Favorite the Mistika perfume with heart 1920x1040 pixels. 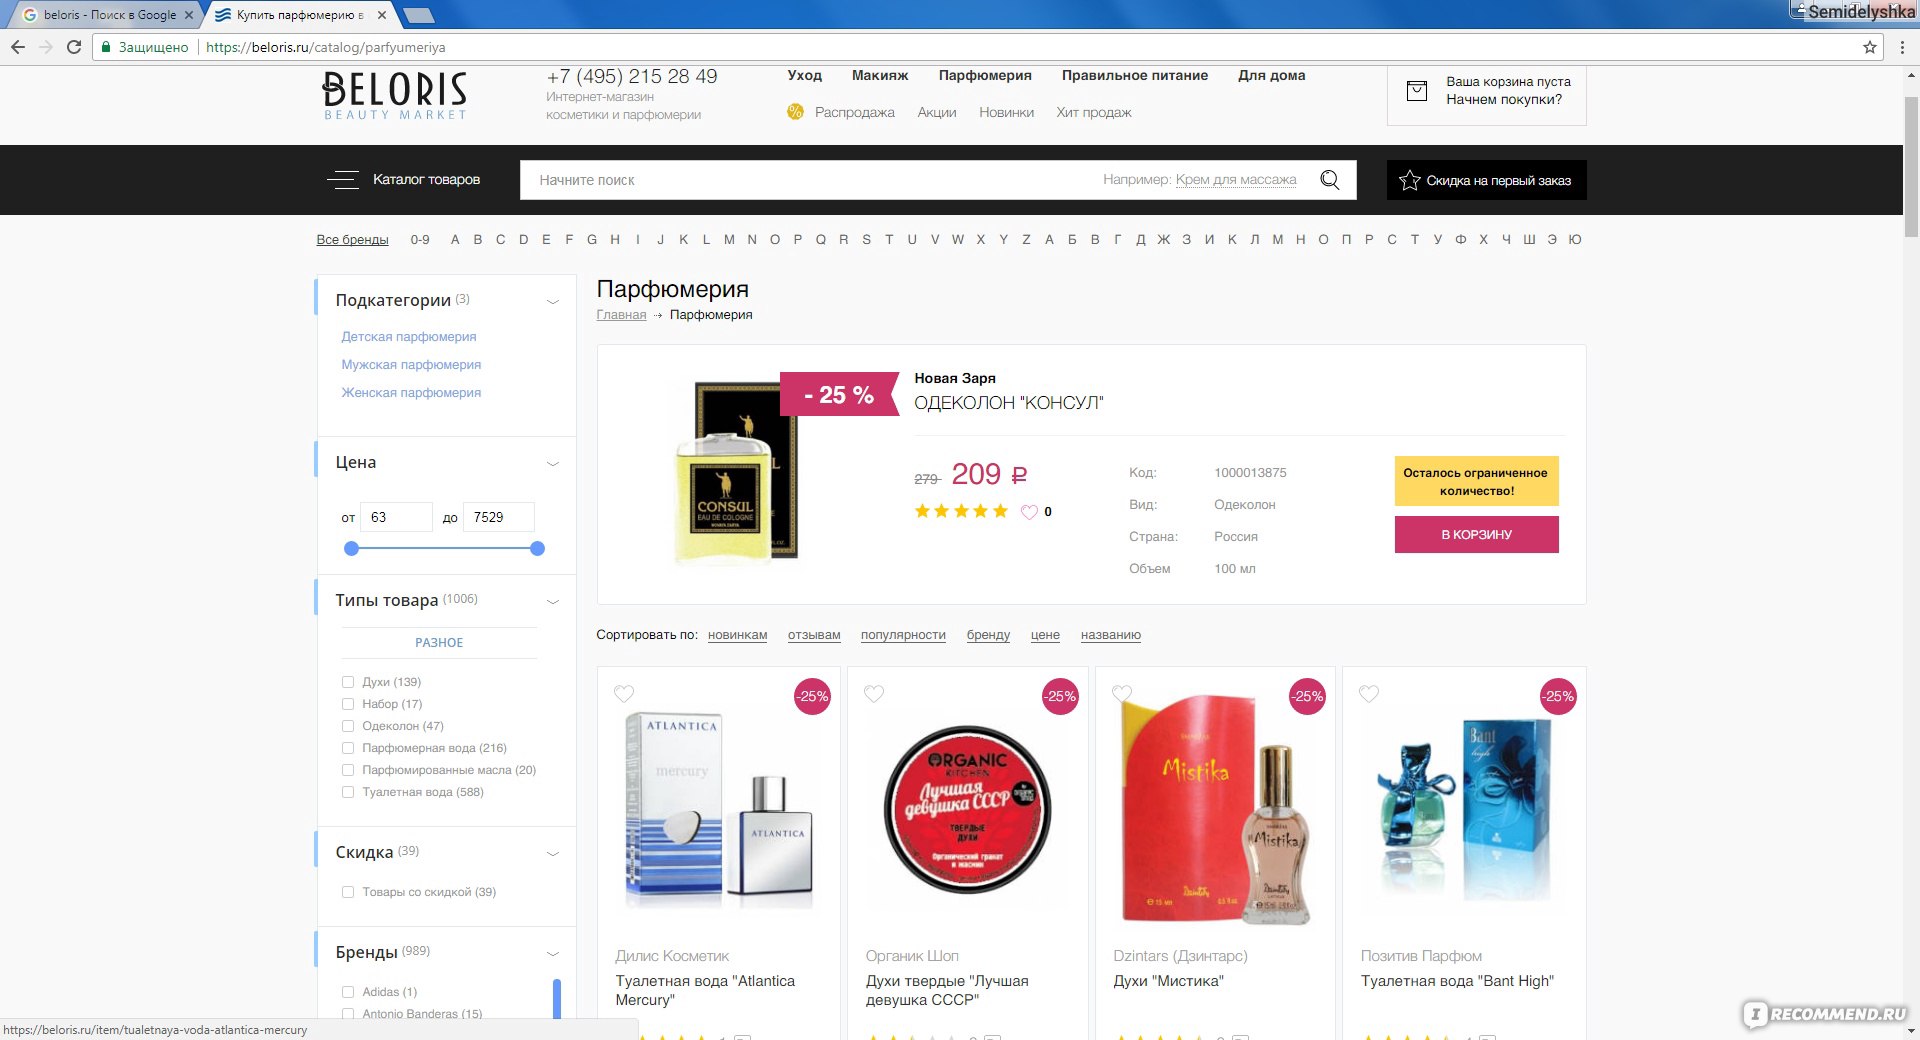[1122, 693]
